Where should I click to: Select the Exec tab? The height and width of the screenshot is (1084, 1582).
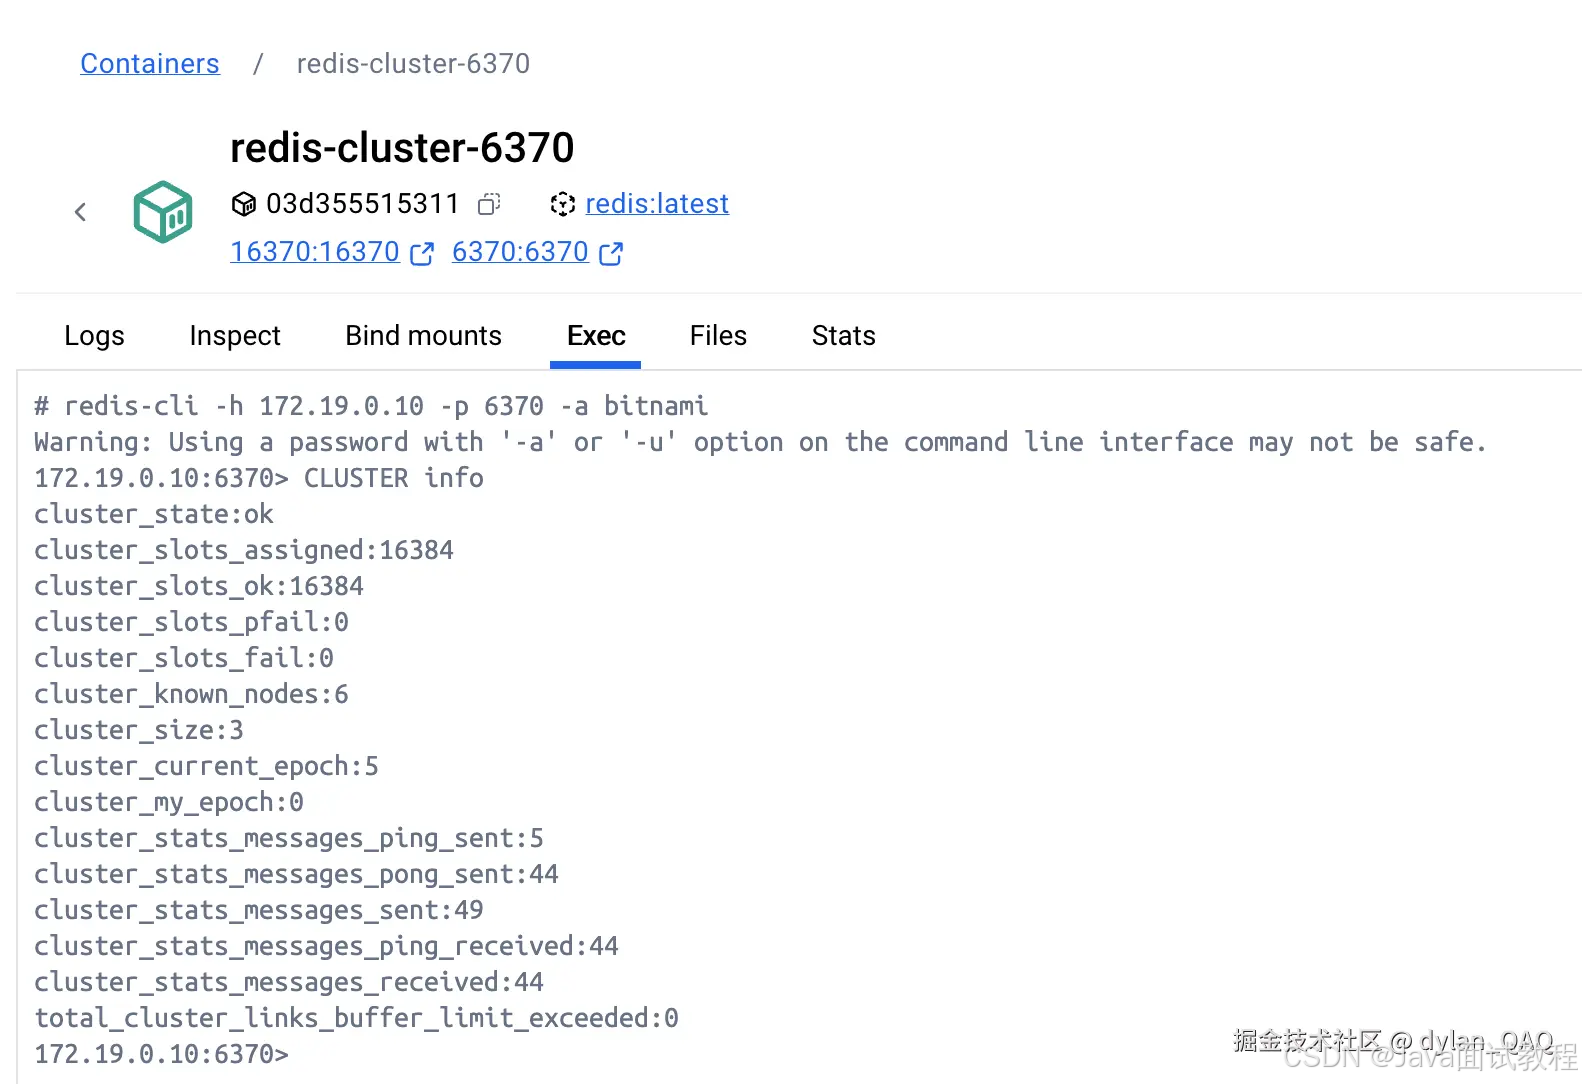click(x=596, y=336)
